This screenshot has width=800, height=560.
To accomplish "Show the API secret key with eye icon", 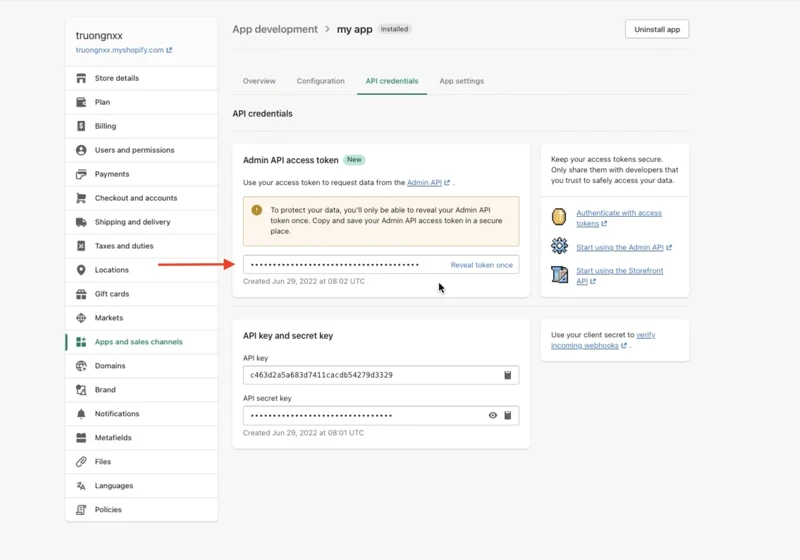I will 492,415.
